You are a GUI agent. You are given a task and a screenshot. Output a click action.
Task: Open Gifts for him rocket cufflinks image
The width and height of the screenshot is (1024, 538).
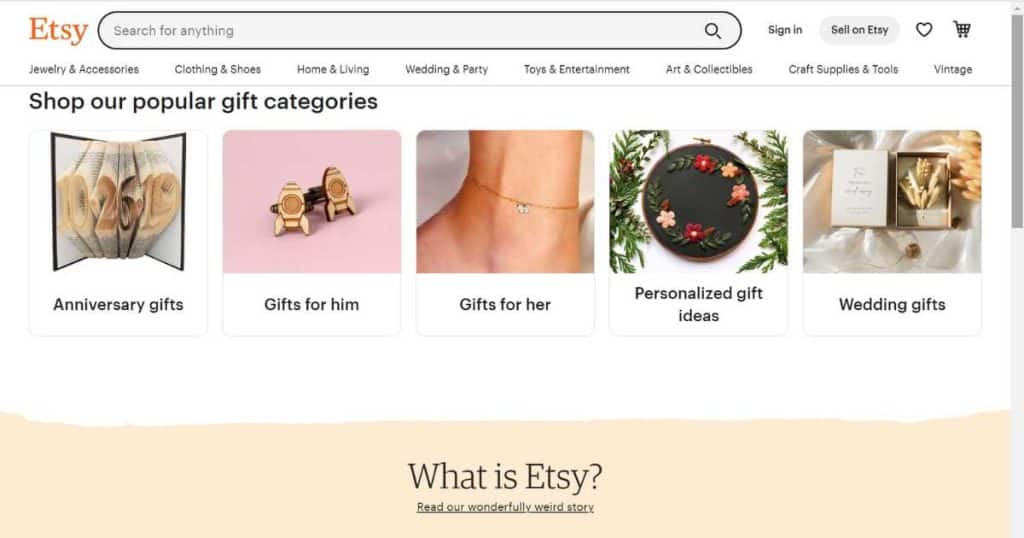point(312,201)
